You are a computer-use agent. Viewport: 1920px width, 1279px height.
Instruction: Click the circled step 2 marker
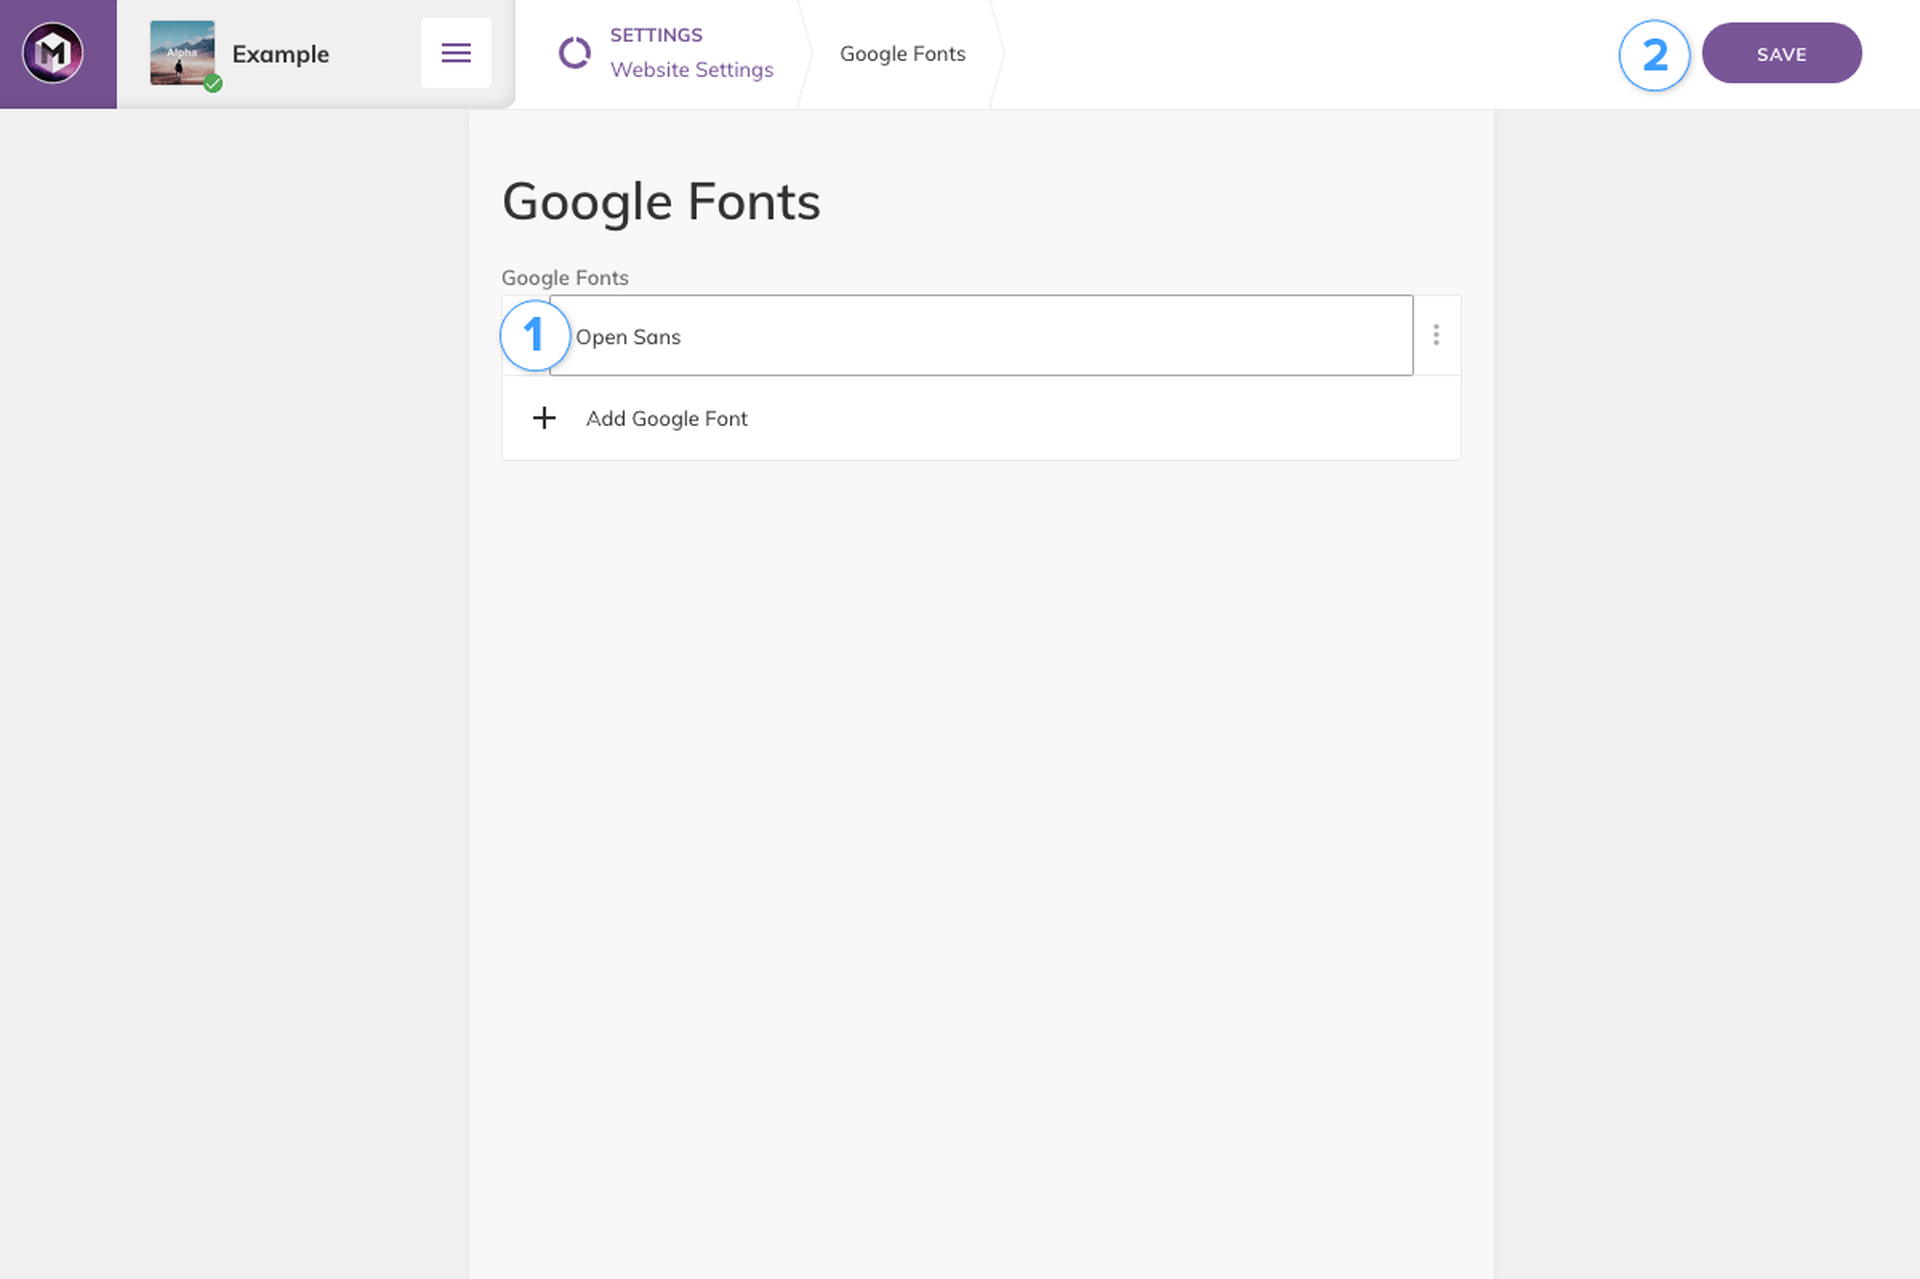(x=1655, y=56)
